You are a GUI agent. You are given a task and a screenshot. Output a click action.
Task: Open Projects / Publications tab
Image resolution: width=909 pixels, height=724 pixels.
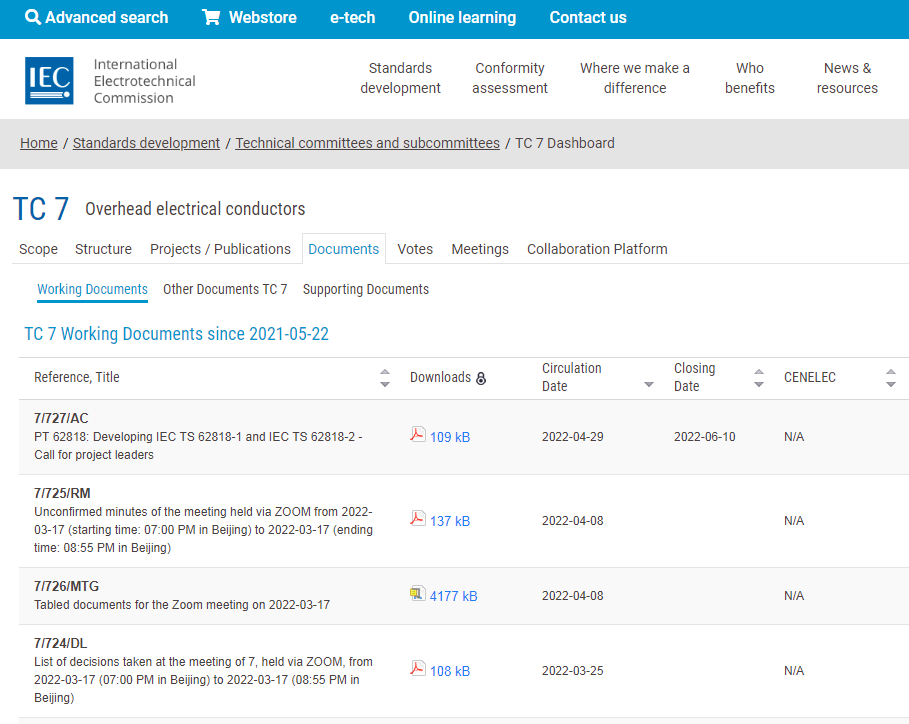(x=220, y=249)
